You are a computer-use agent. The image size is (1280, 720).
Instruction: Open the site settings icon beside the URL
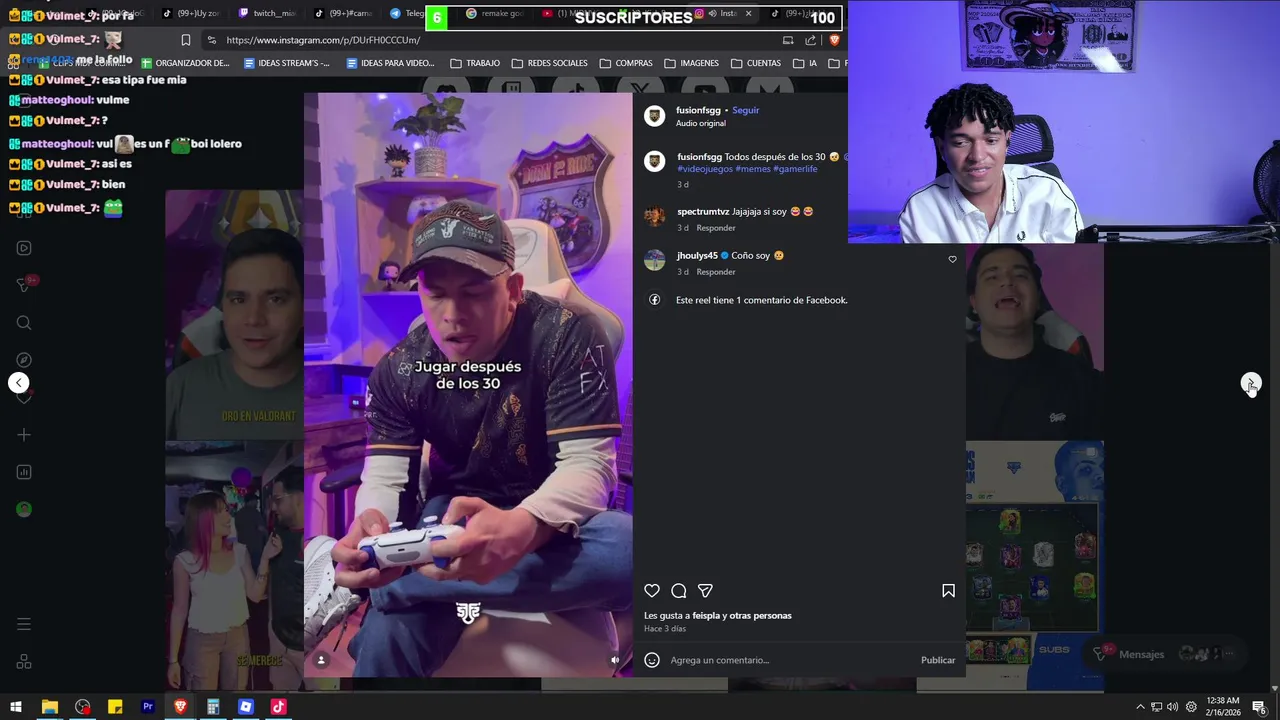(211, 40)
